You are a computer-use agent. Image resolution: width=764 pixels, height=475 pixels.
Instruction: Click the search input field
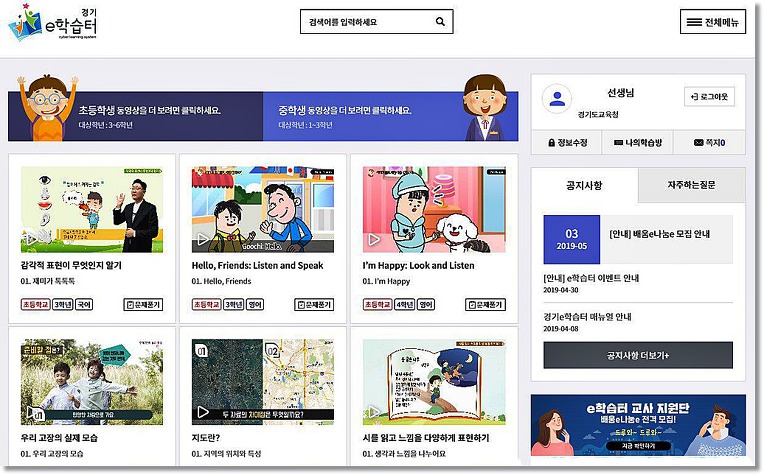[368, 21]
